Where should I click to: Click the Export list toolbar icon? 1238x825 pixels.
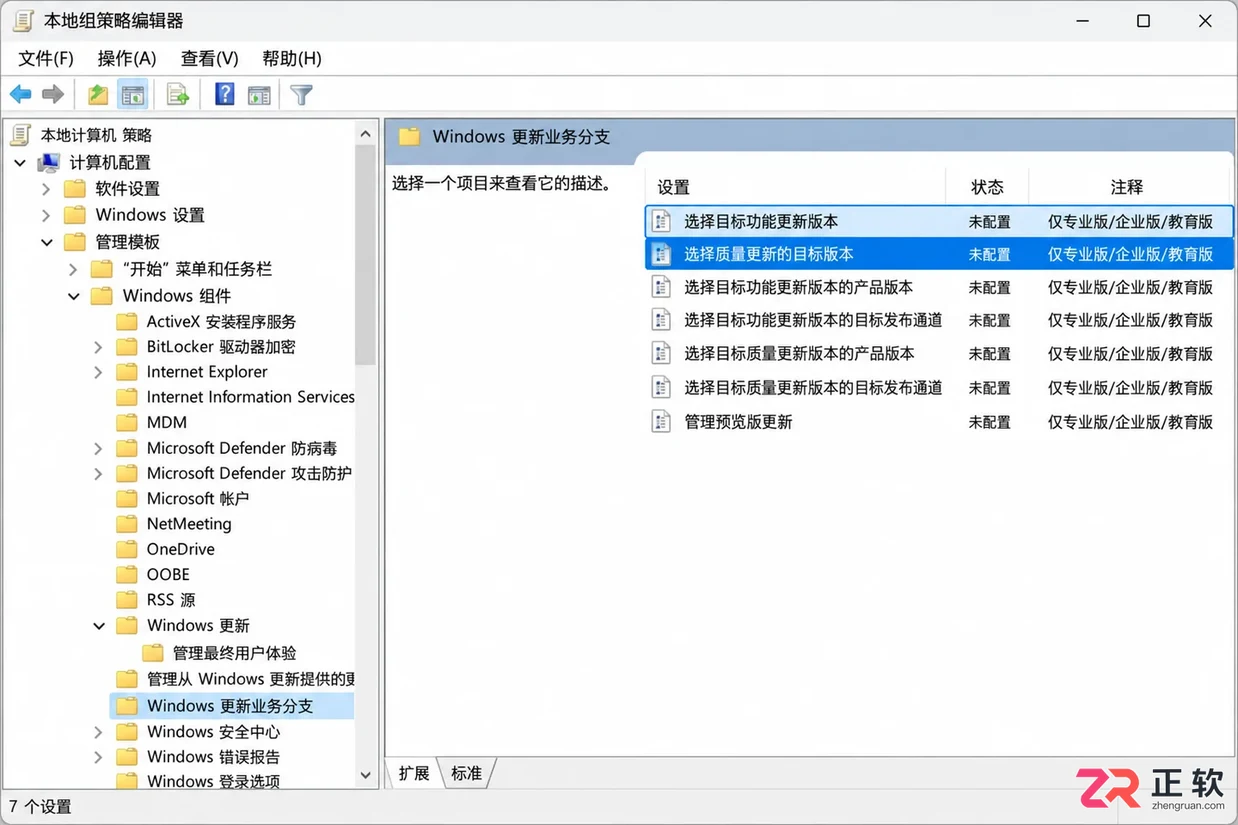pyautogui.click(x=178, y=94)
